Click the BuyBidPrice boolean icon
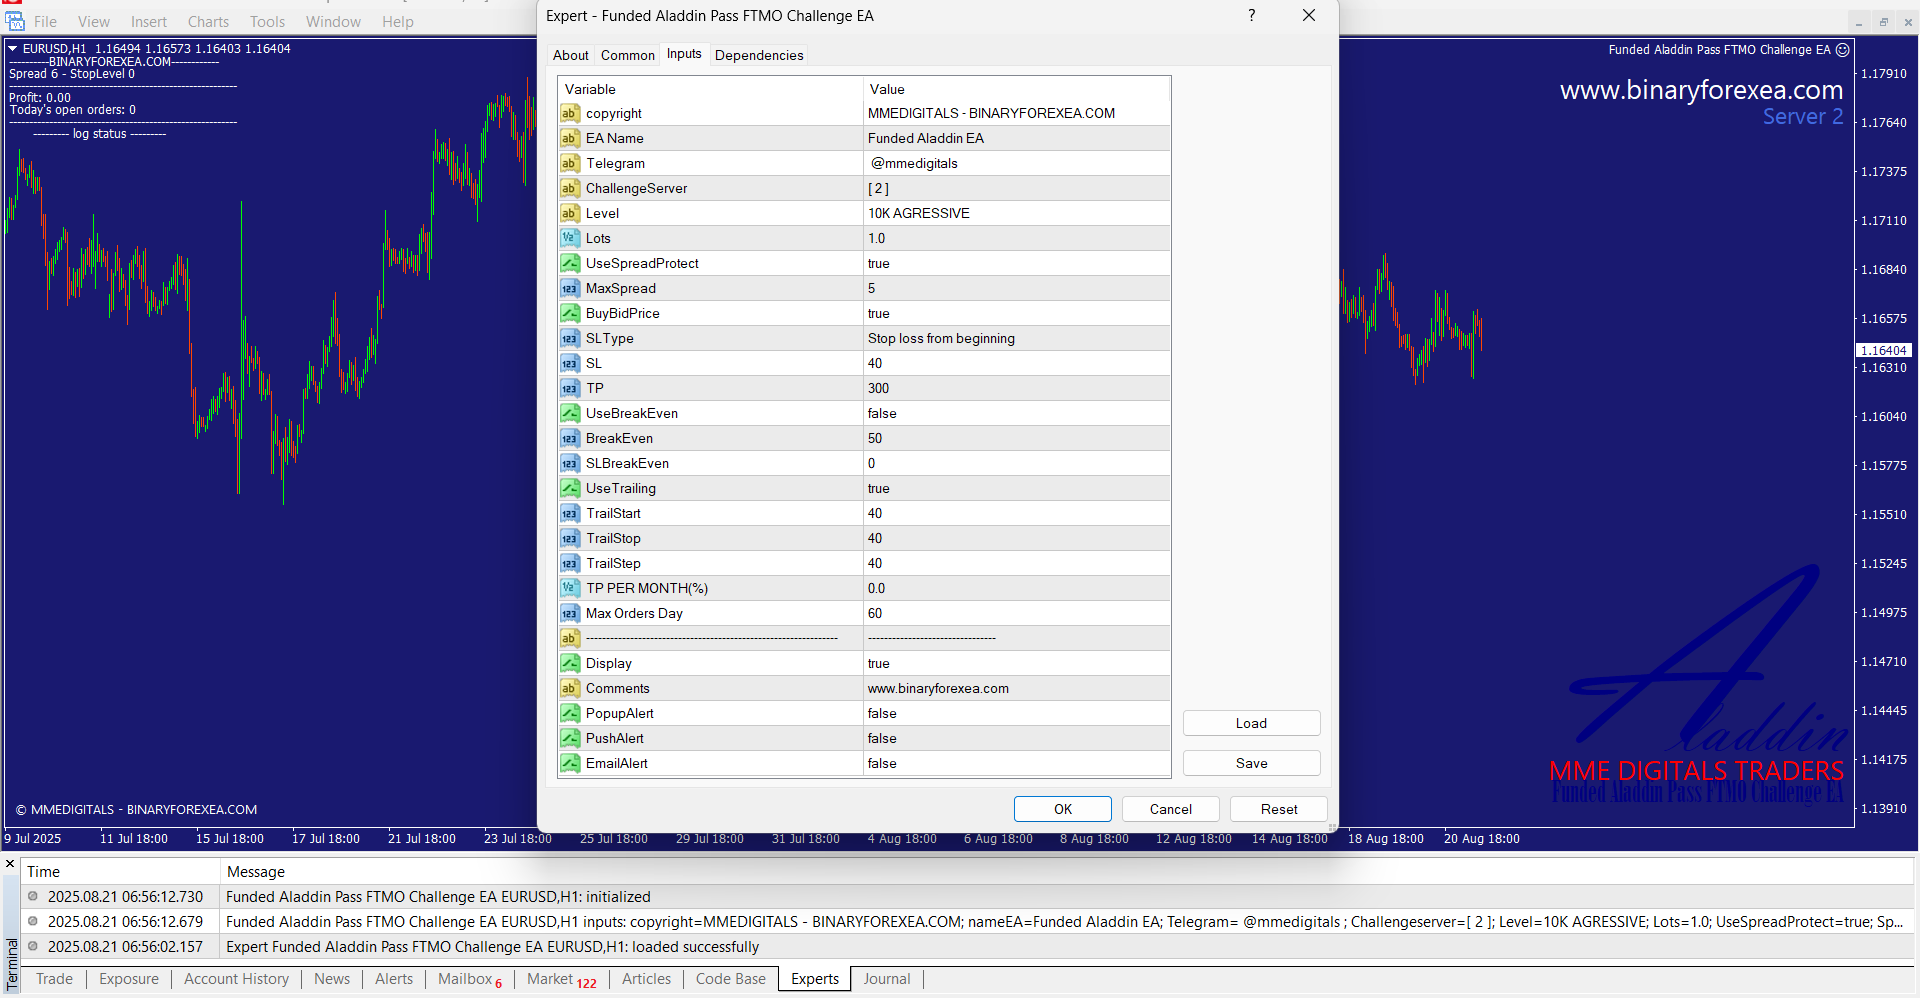1920x998 pixels. click(570, 314)
